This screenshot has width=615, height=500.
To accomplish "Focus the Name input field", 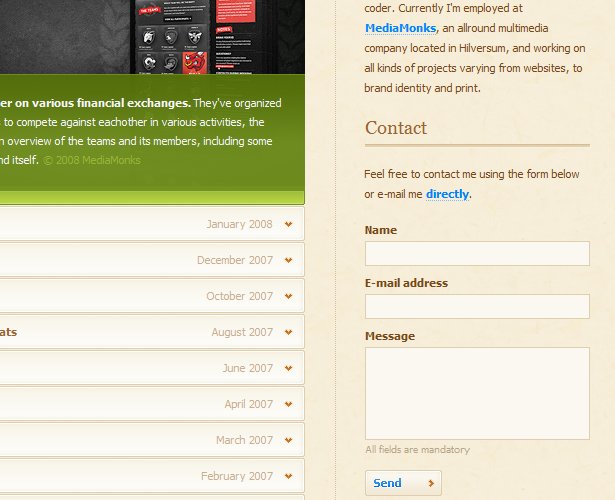I will (x=477, y=253).
